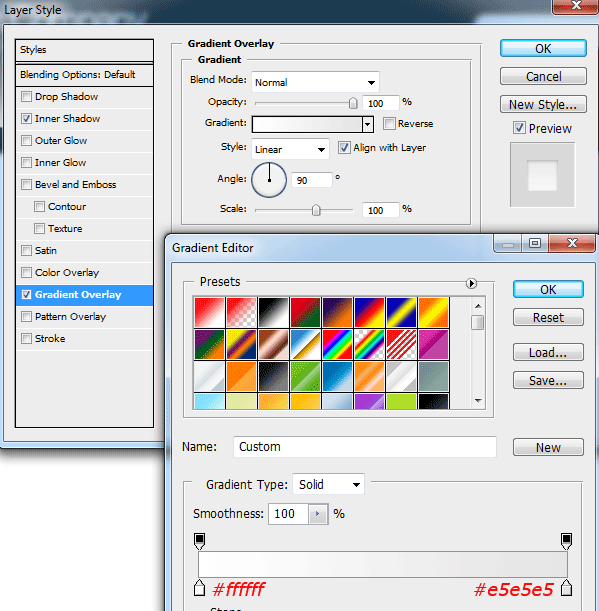The image size is (599, 611).
Task: Select Blending Options: Default entry
Action: [x=85, y=74]
